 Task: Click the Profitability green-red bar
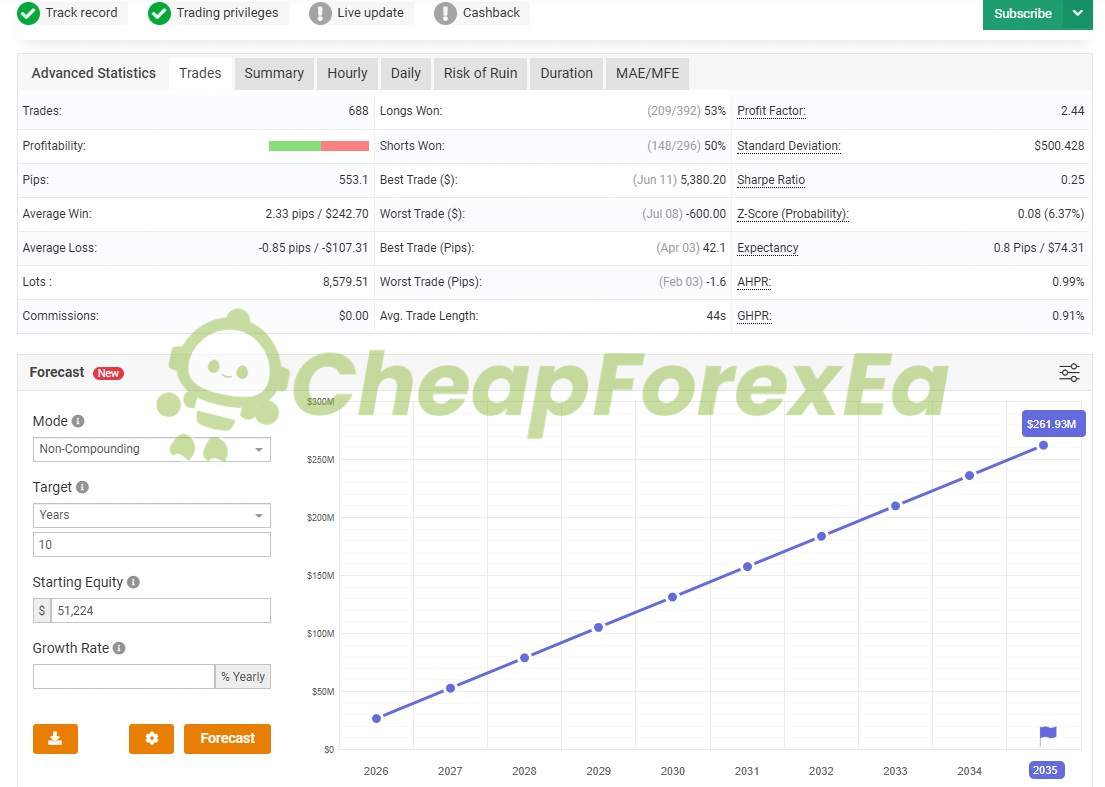(x=319, y=146)
